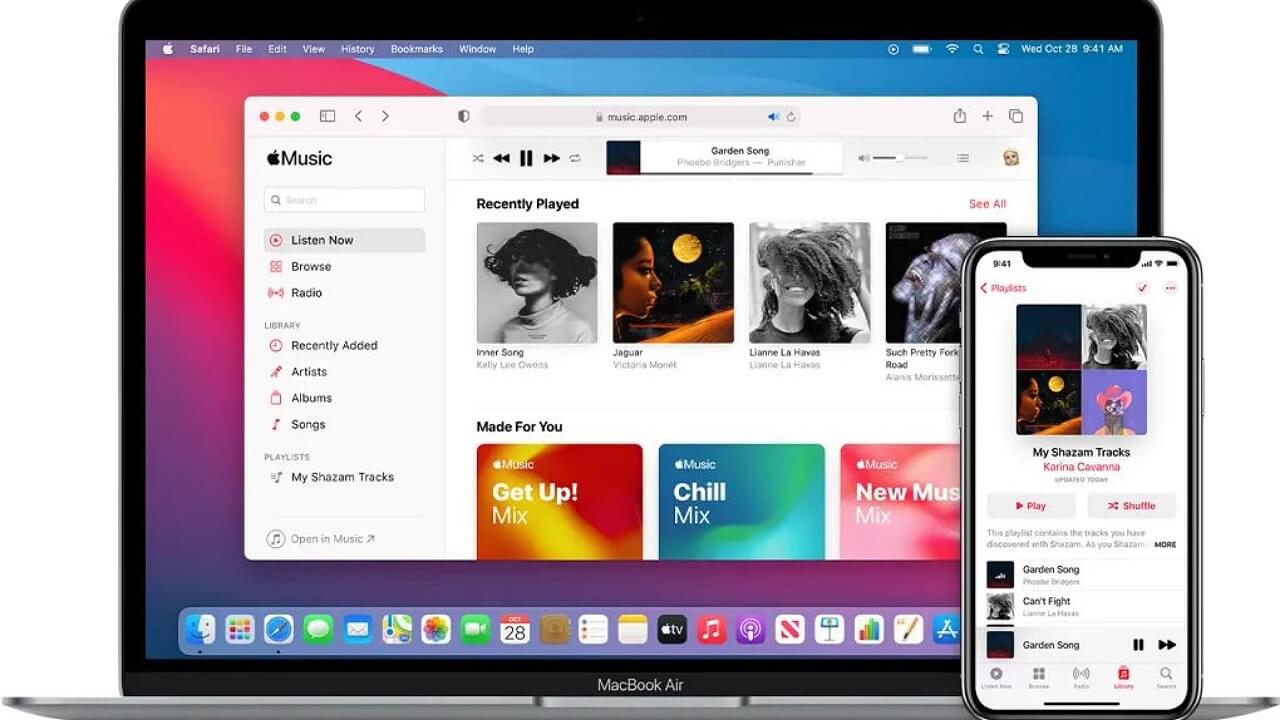This screenshot has height=720, width=1280.
Task: Open the File menu
Action: (244, 49)
